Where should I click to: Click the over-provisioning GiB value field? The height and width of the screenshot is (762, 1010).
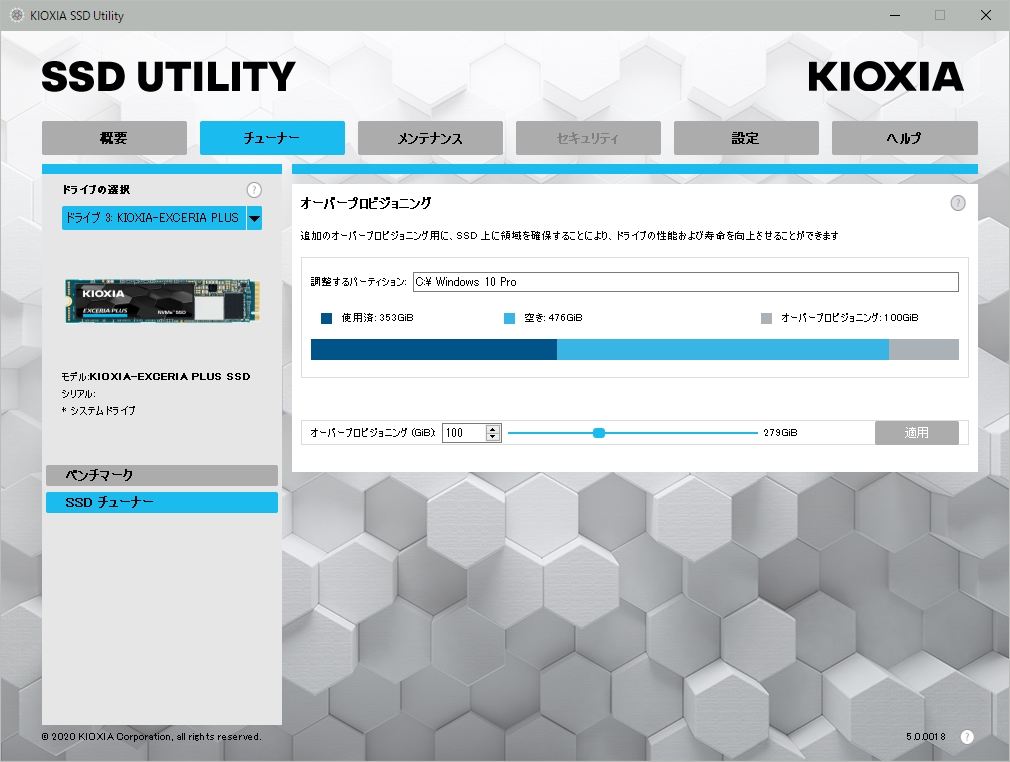pyautogui.click(x=464, y=433)
